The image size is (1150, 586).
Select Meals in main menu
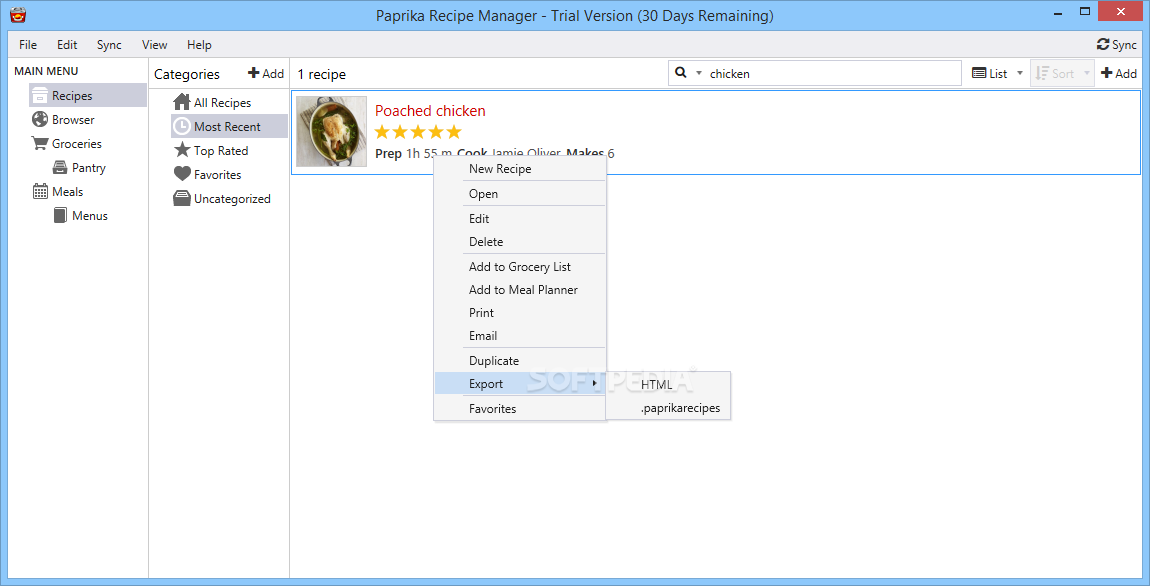[x=87, y=191]
